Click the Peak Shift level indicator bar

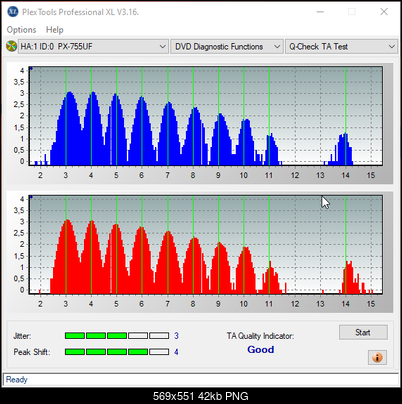click(x=117, y=352)
